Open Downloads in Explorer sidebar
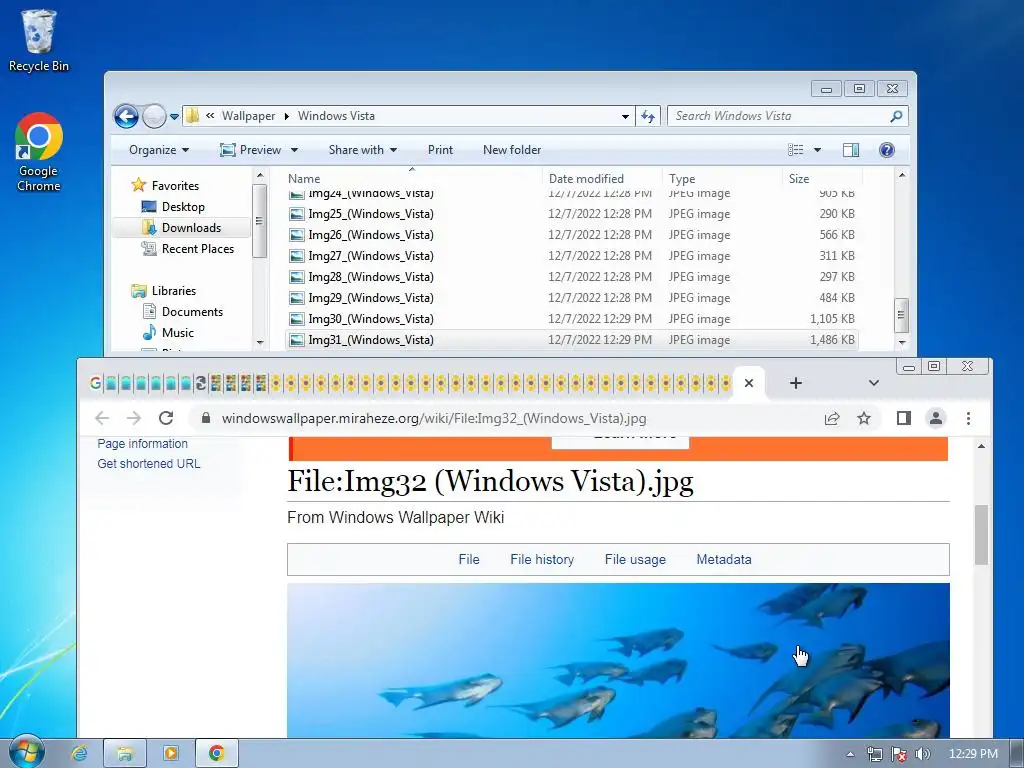Viewport: 1024px width, 768px height. (x=191, y=228)
